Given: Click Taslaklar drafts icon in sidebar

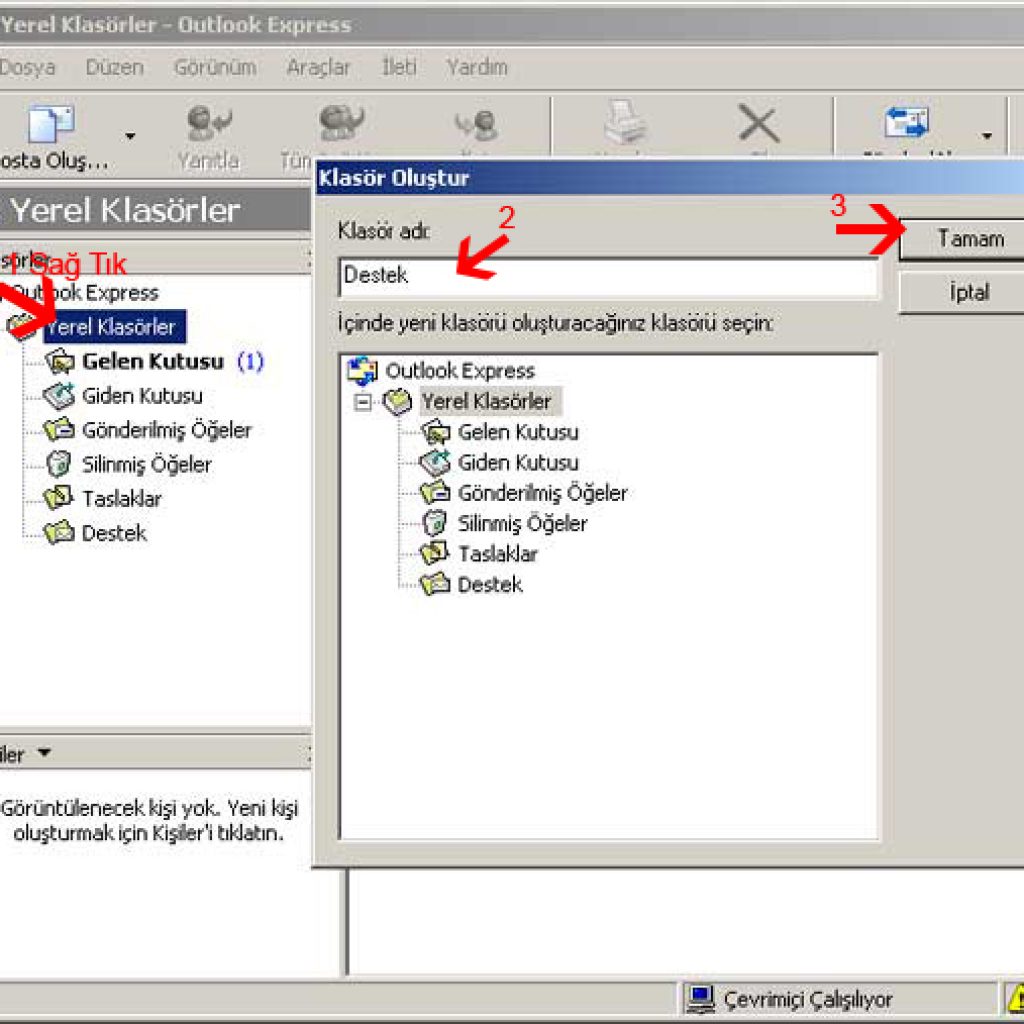Looking at the screenshot, I should (58, 498).
